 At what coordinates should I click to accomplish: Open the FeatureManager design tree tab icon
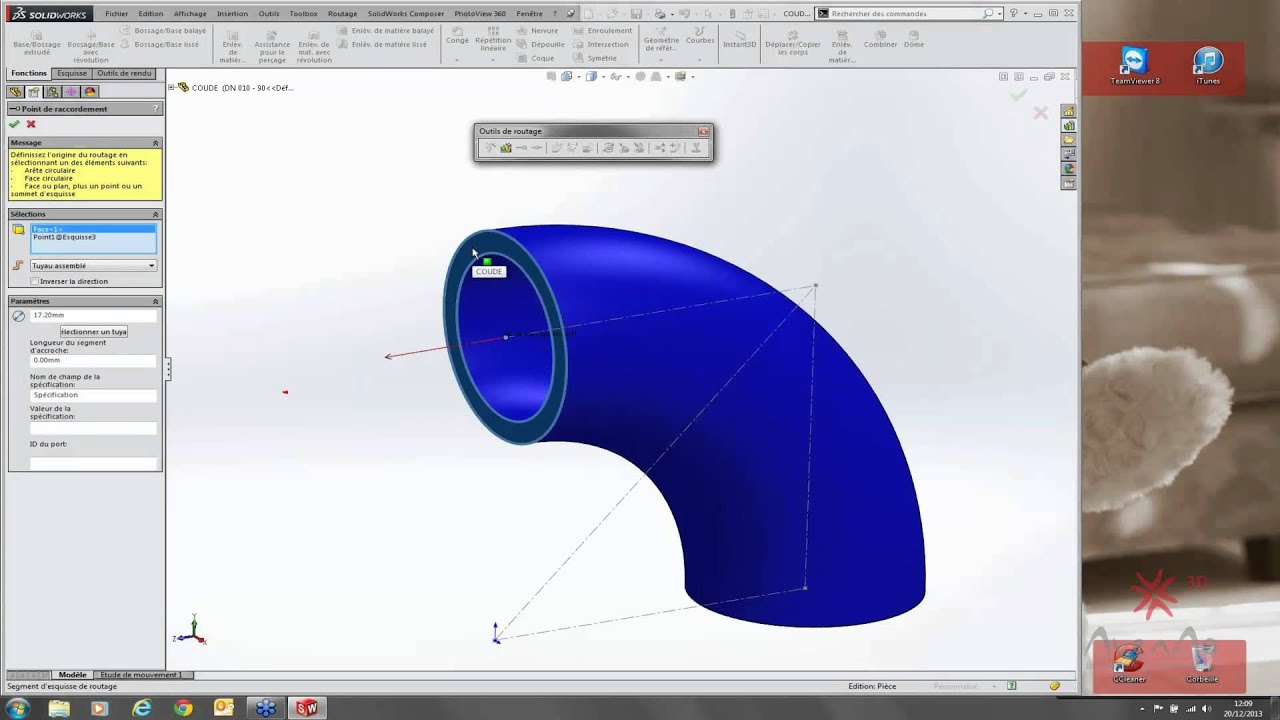(15, 92)
